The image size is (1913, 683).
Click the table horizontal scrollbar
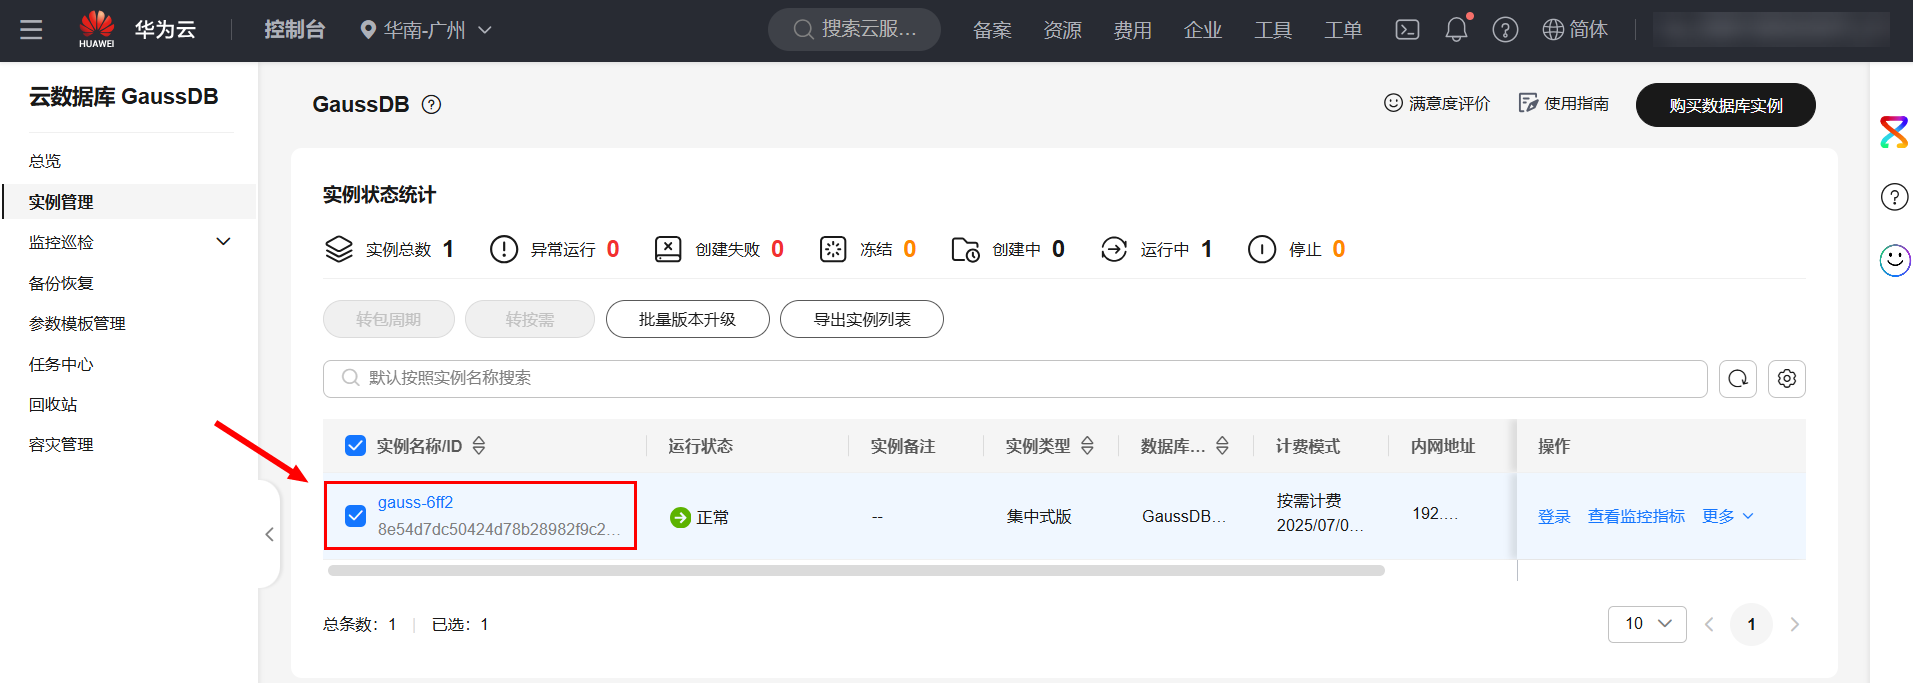(856, 571)
